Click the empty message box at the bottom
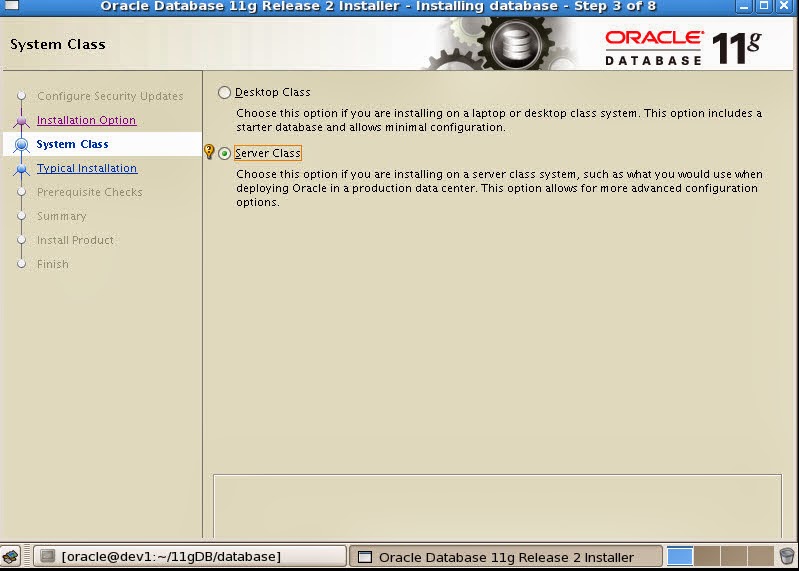Screen dimensions: 799x571 coord(497,506)
